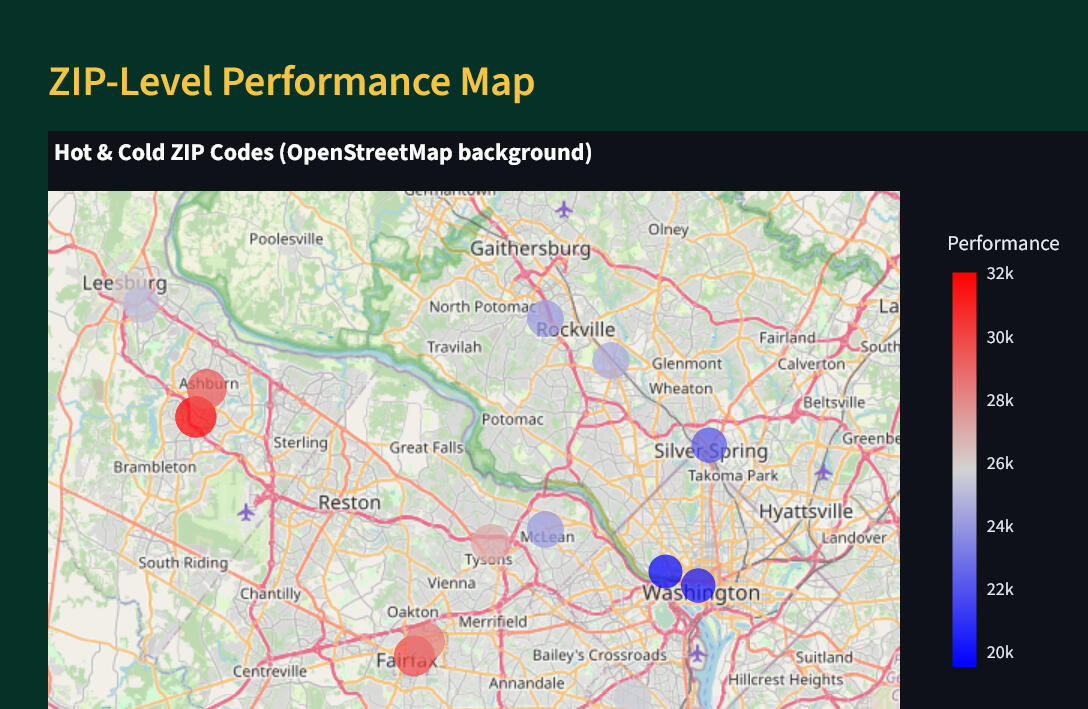Click the 'Hot & Cold ZIP Codes' chart title

click(323, 153)
